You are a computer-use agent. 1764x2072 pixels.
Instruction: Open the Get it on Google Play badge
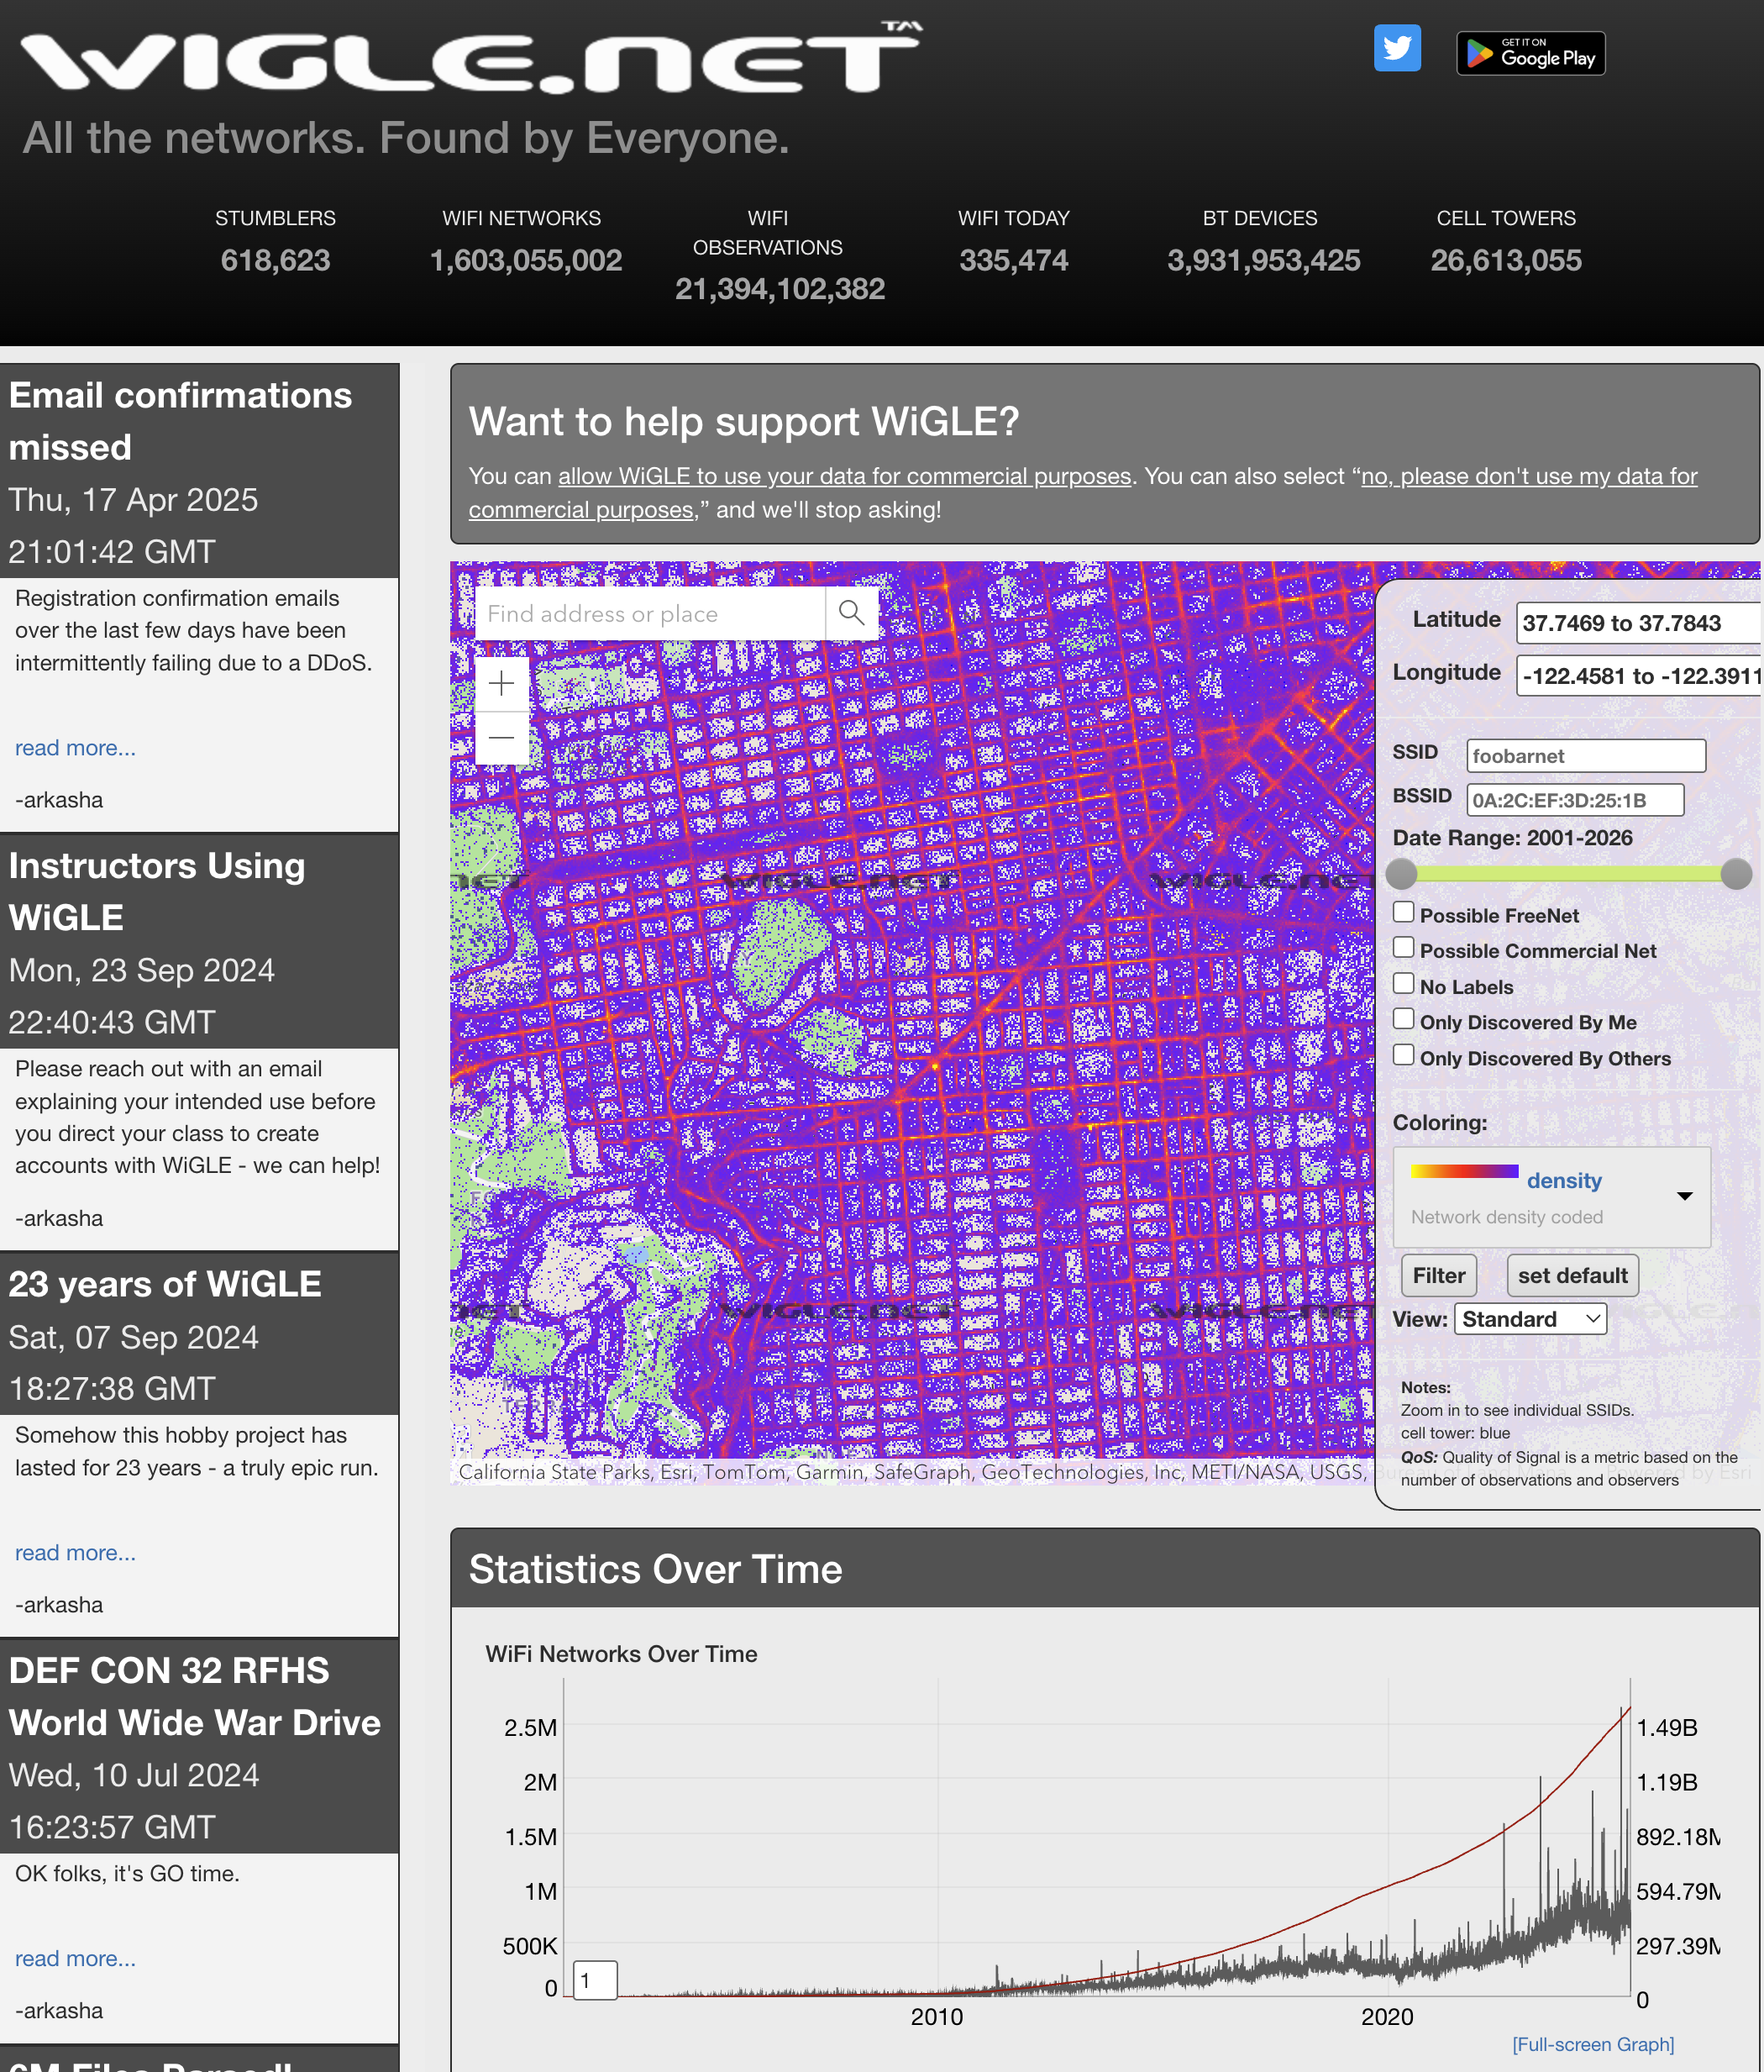(x=1530, y=53)
